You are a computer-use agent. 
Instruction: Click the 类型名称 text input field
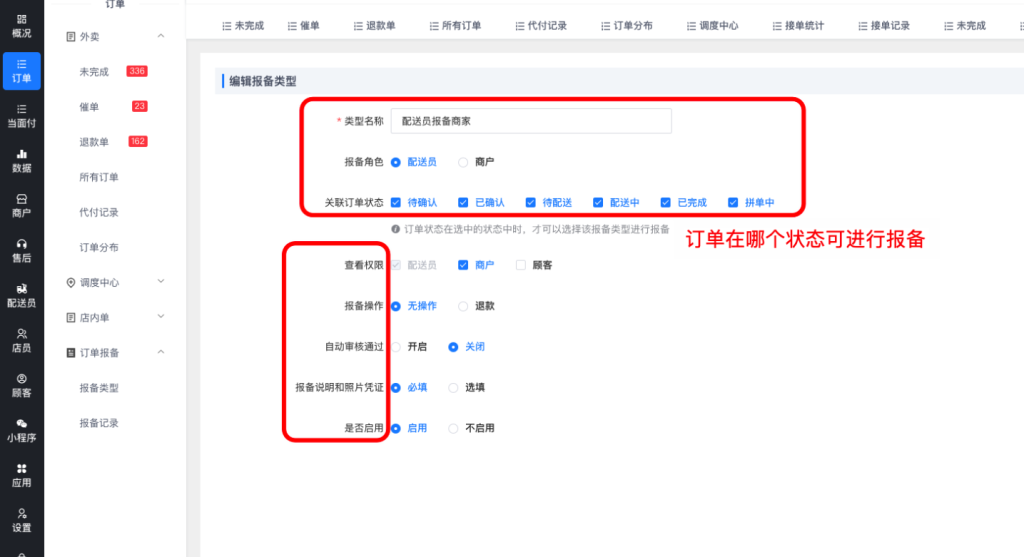pos(530,121)
